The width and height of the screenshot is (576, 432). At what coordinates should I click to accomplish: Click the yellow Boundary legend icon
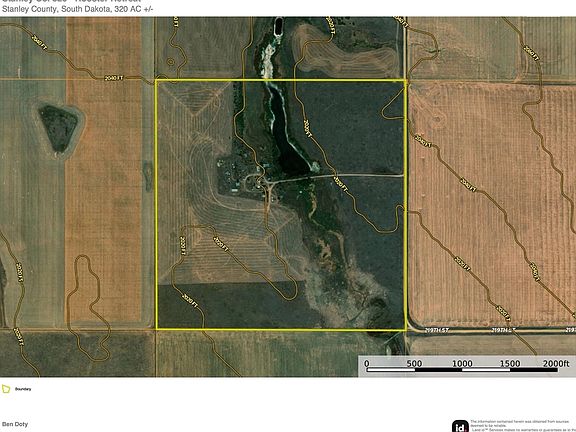coord(6,389)
